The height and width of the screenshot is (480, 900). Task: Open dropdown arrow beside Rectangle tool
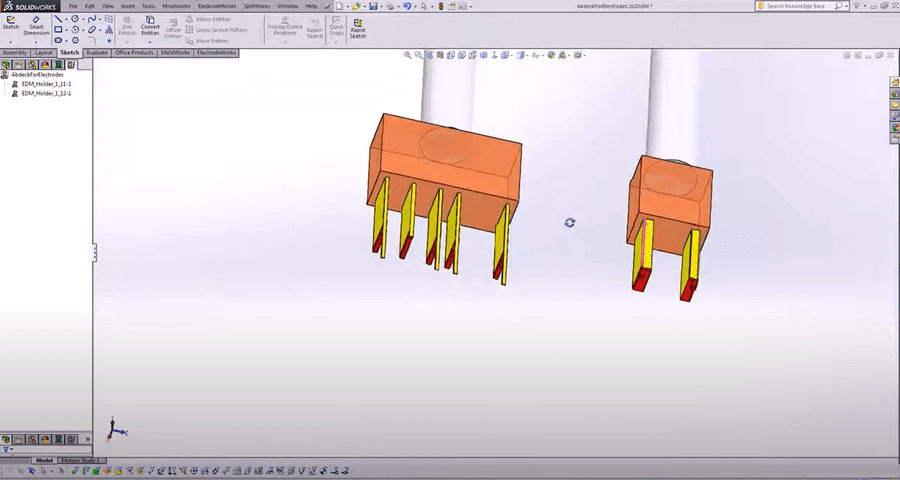click(x=67, y=30)
